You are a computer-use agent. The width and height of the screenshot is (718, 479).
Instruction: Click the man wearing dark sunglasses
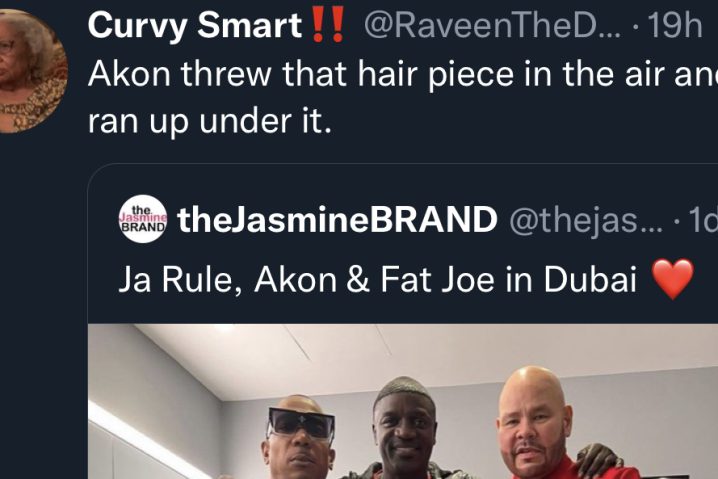(300, 435)
